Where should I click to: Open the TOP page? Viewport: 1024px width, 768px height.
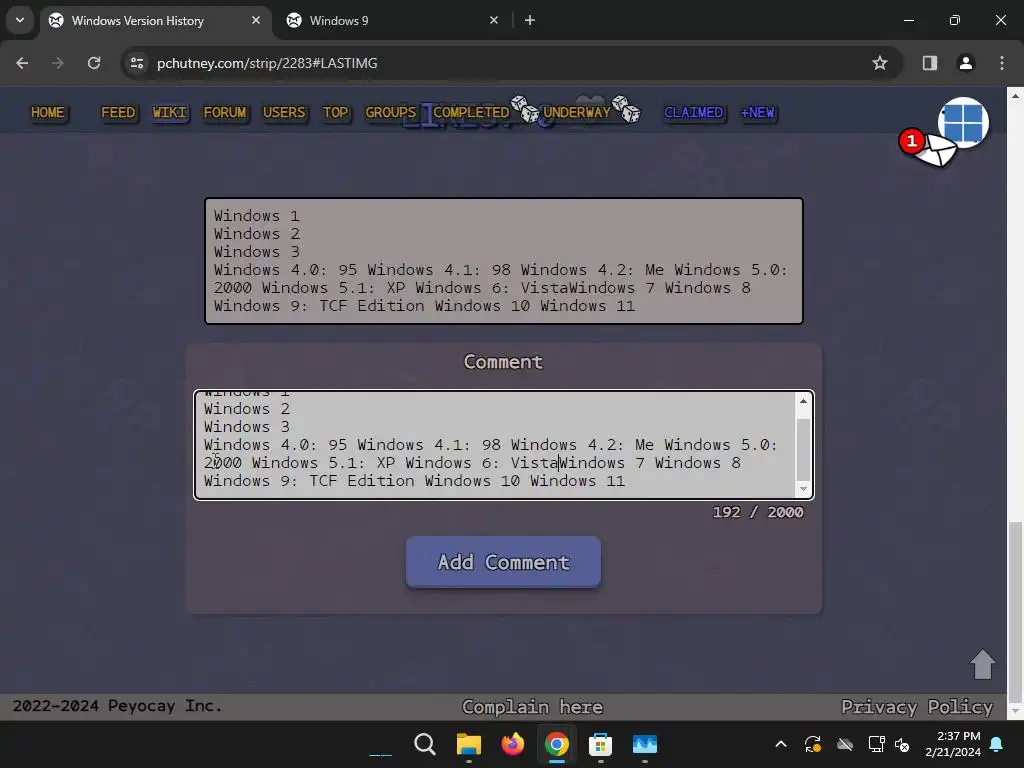click(x=336, y=112)
